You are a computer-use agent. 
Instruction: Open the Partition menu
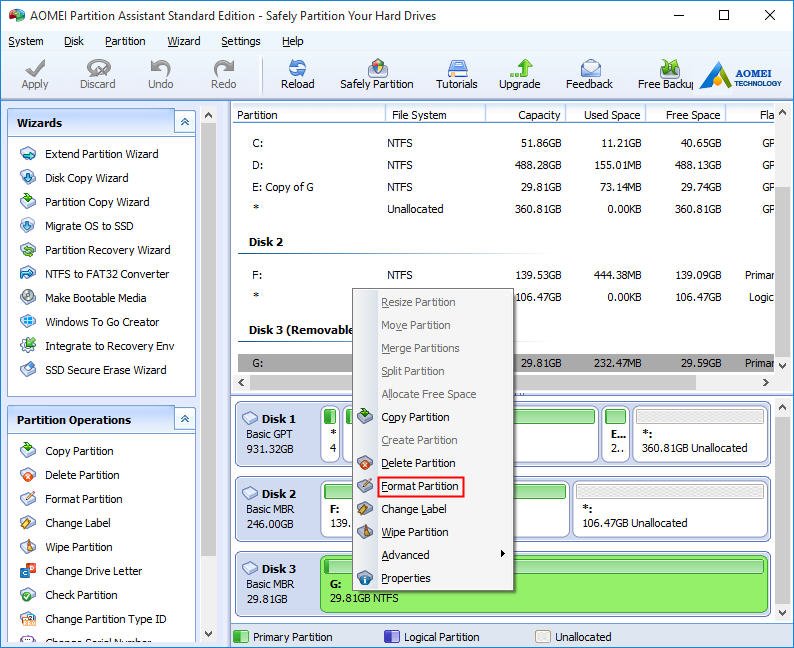coord(125,41)
